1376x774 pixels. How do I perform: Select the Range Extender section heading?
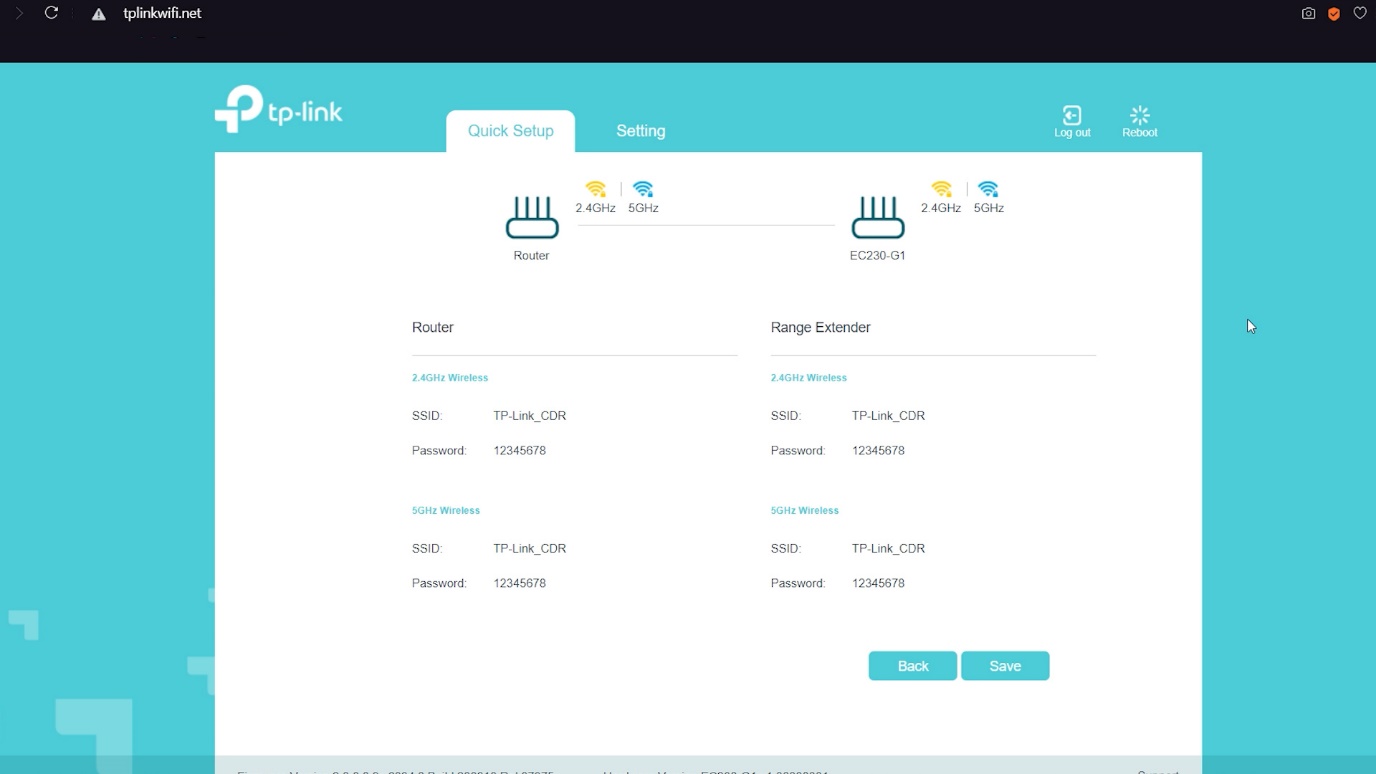[821, 327]
